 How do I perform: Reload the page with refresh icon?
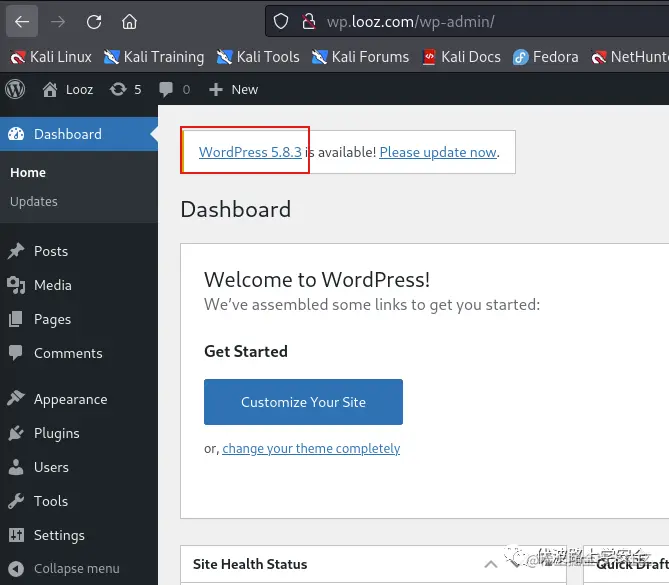(x=94, y=21)
